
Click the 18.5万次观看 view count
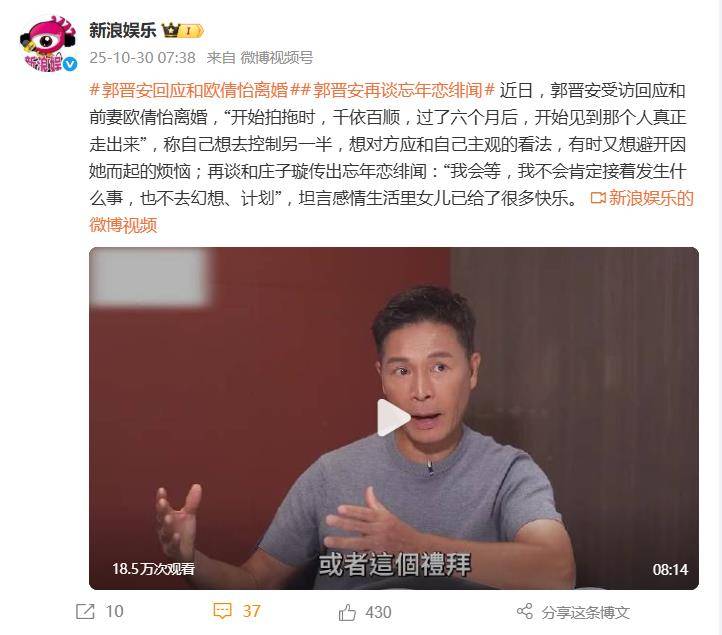[x=153, y=569]
